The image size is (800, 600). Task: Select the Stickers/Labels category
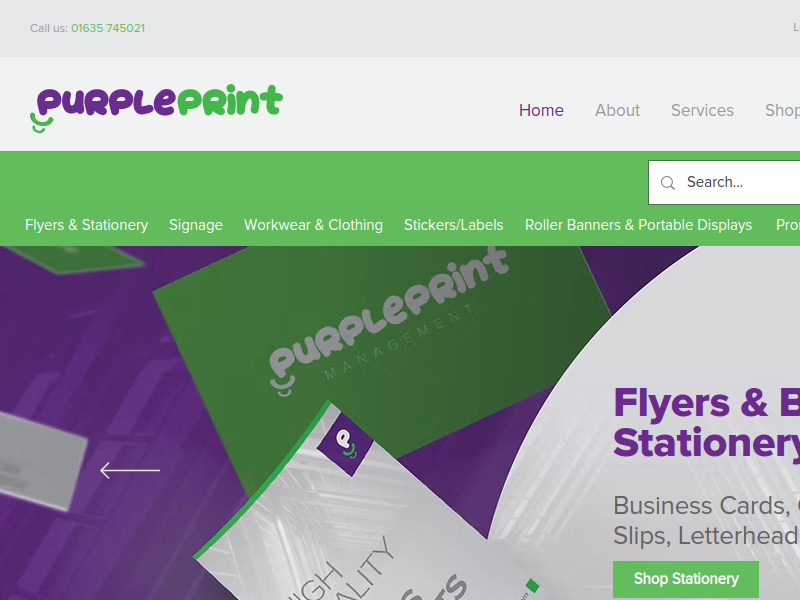click(x=454, y=225)
